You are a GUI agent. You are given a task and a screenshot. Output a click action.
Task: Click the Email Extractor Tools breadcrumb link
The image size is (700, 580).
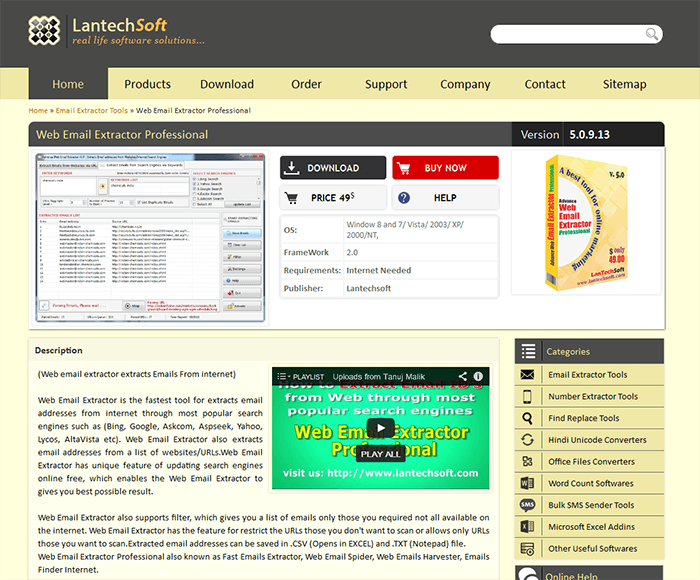(x=92, y=110)
